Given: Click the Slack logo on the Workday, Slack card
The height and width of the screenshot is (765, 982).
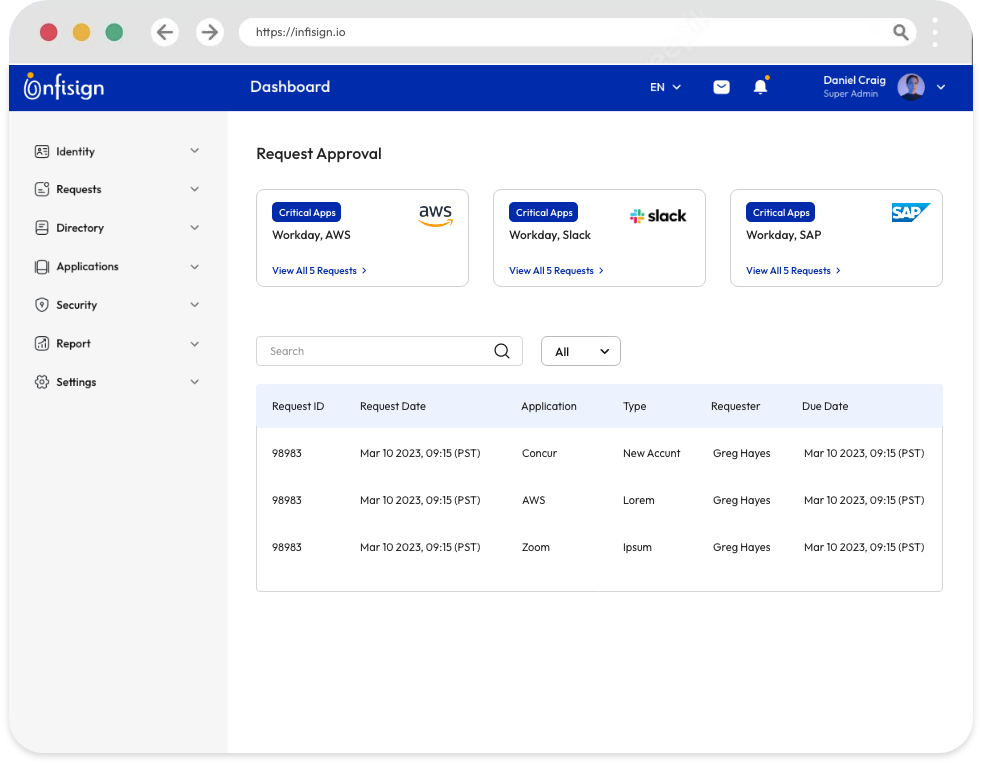Looking at the screenshot, I should point(658,215).
